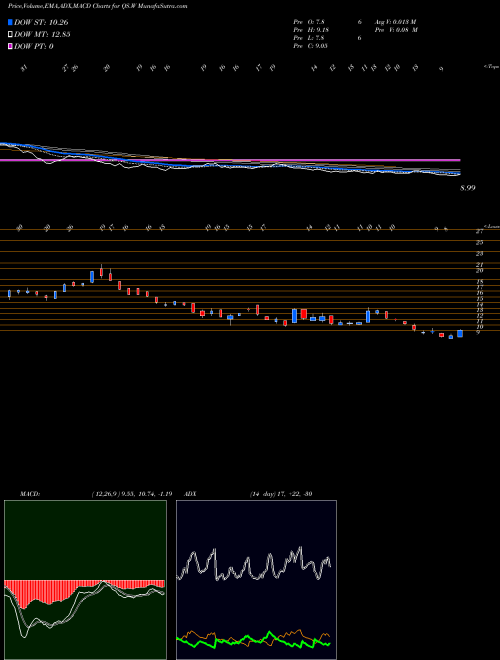Click the white DOW MT legend swatch
The image size is (500, 660).
click(10, 35)
